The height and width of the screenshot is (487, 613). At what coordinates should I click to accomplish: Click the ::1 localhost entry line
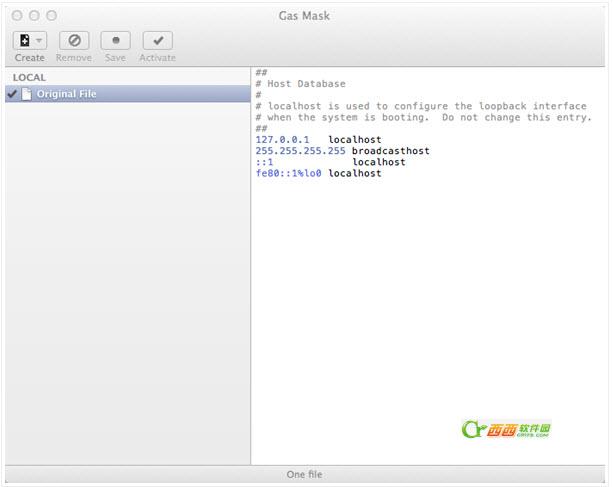330,162
